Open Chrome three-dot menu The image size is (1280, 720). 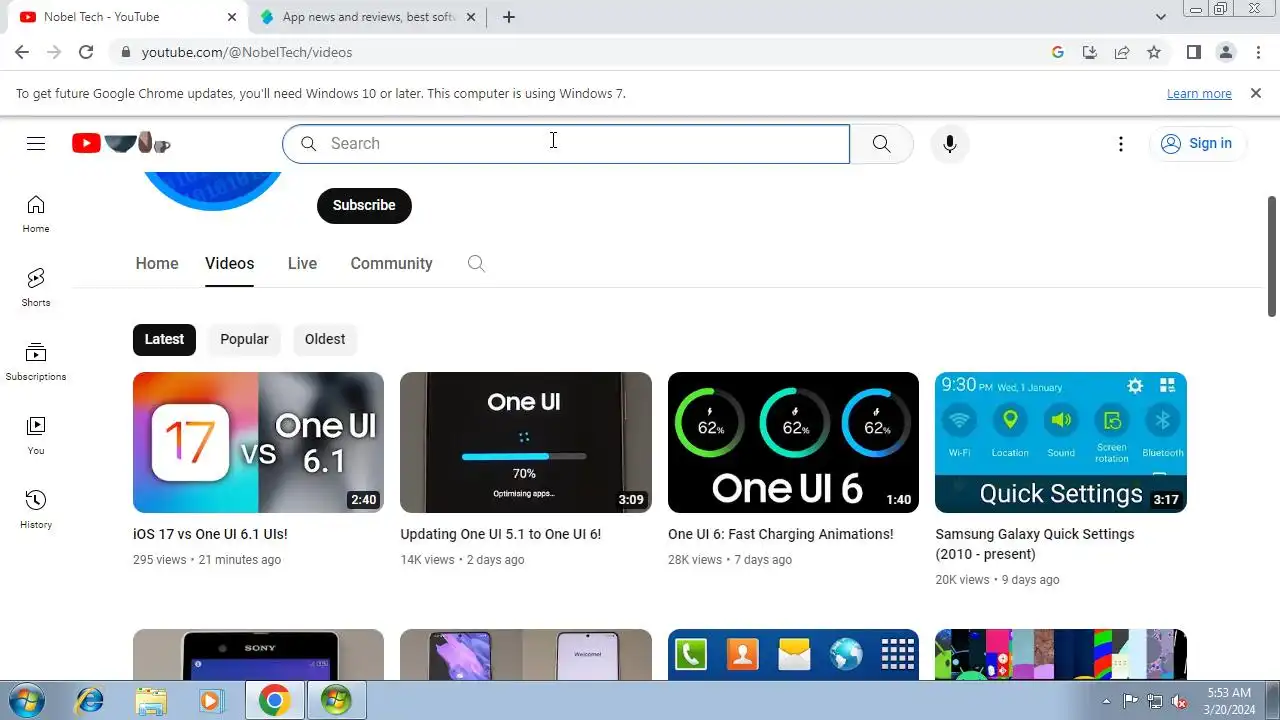pyautogui.click(x=1258, y=52)
